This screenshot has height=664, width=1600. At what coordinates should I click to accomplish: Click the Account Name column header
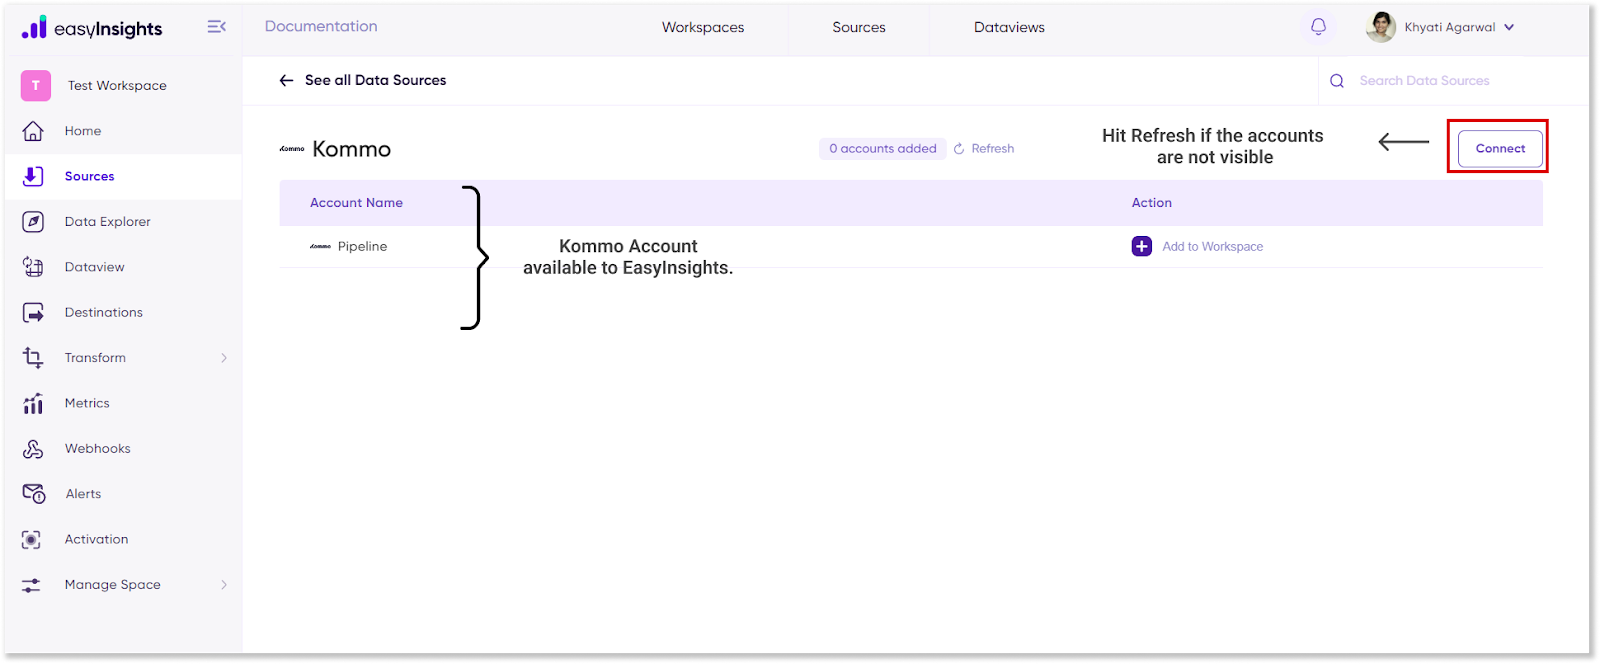click(356, 203)
